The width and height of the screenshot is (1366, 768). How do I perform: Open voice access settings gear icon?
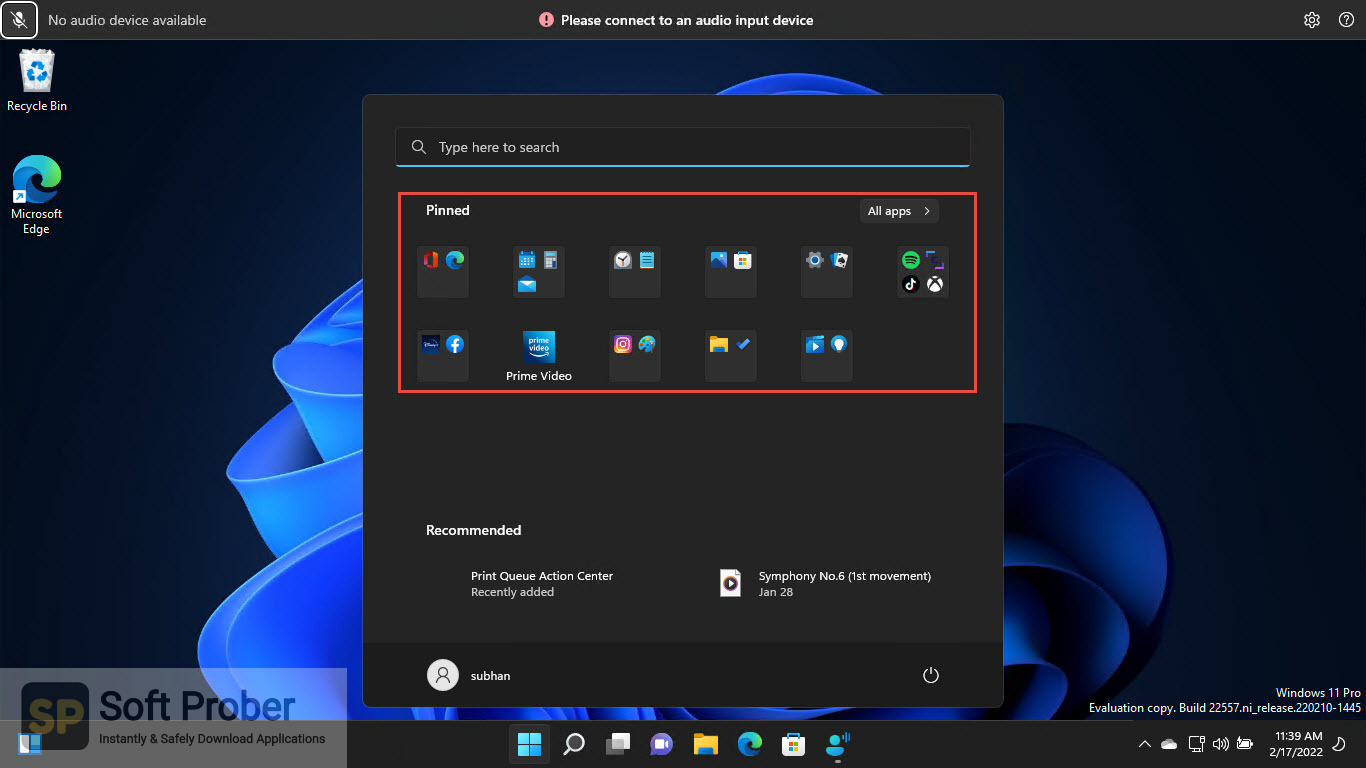click(1312, 20)
